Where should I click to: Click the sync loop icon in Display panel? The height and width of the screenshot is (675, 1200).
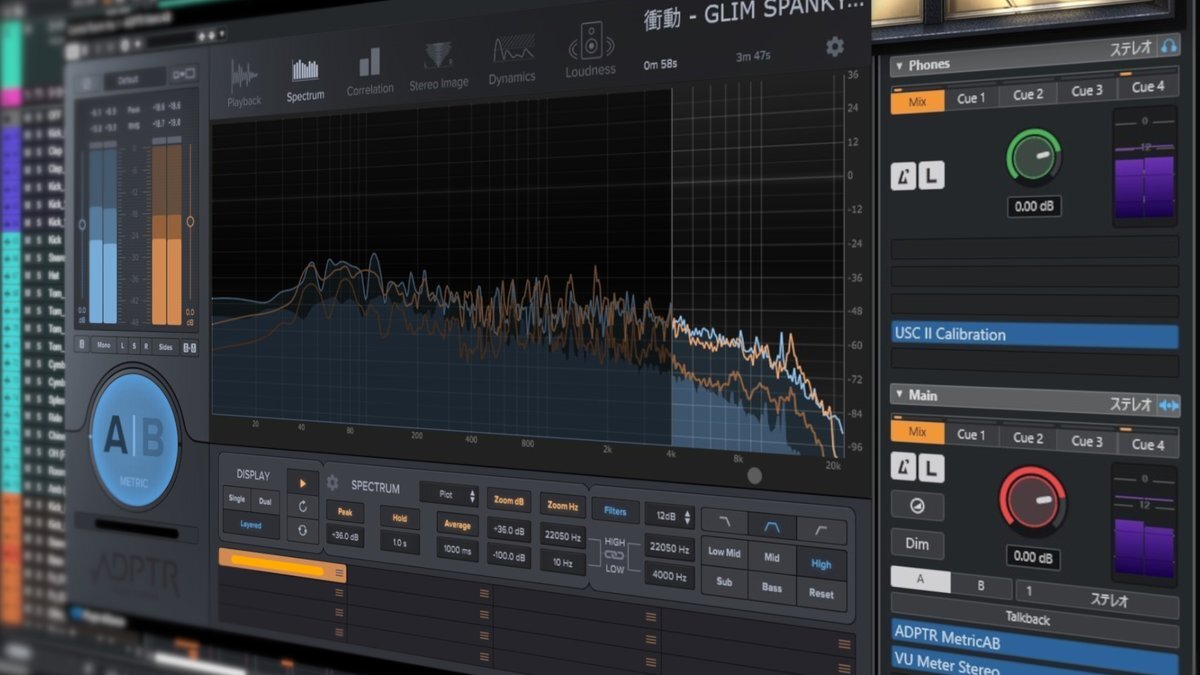point(302,531)
